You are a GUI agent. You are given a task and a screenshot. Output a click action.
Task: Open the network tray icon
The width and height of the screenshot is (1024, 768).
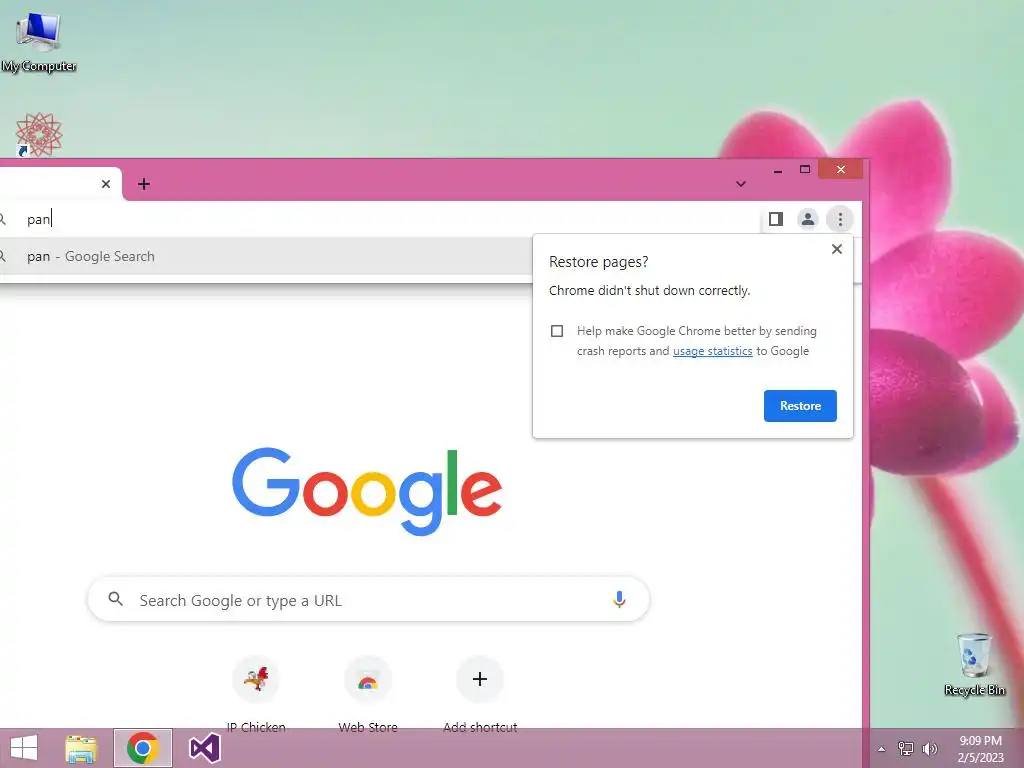point(906,749)
